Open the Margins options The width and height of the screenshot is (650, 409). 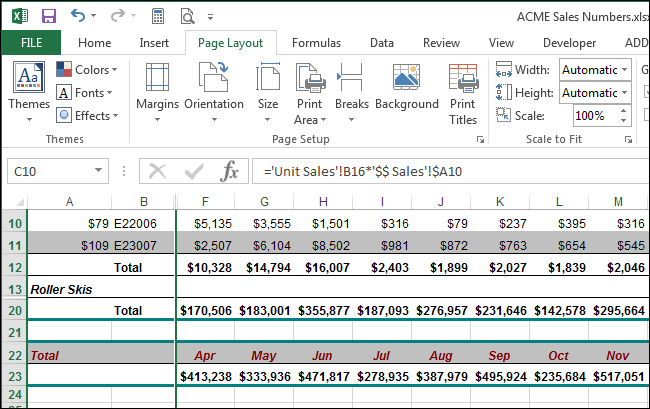(157, 88)
